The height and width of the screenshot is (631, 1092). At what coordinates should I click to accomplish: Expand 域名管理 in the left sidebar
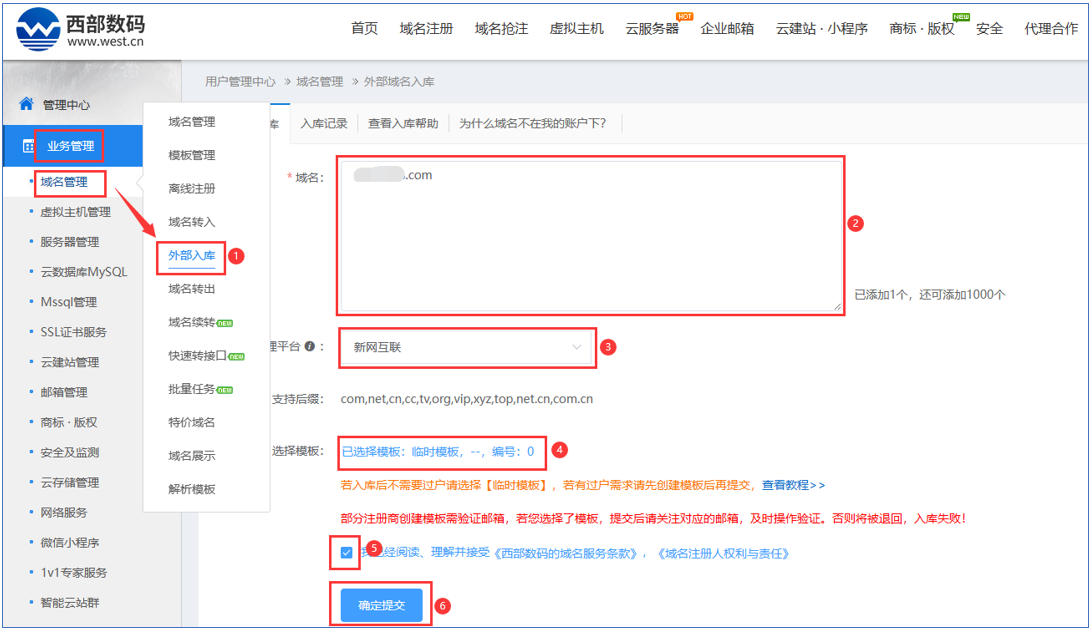point(64,182)
